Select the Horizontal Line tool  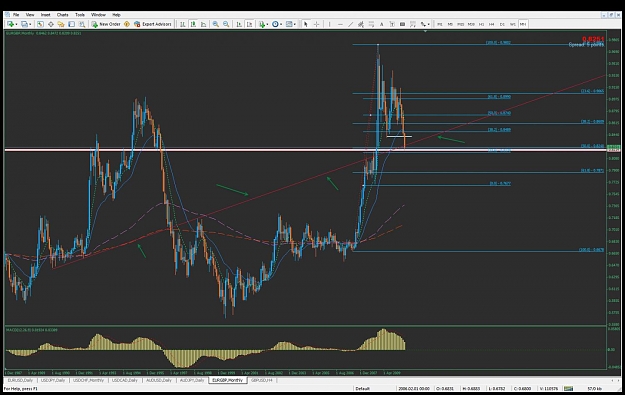coord(340,24)
